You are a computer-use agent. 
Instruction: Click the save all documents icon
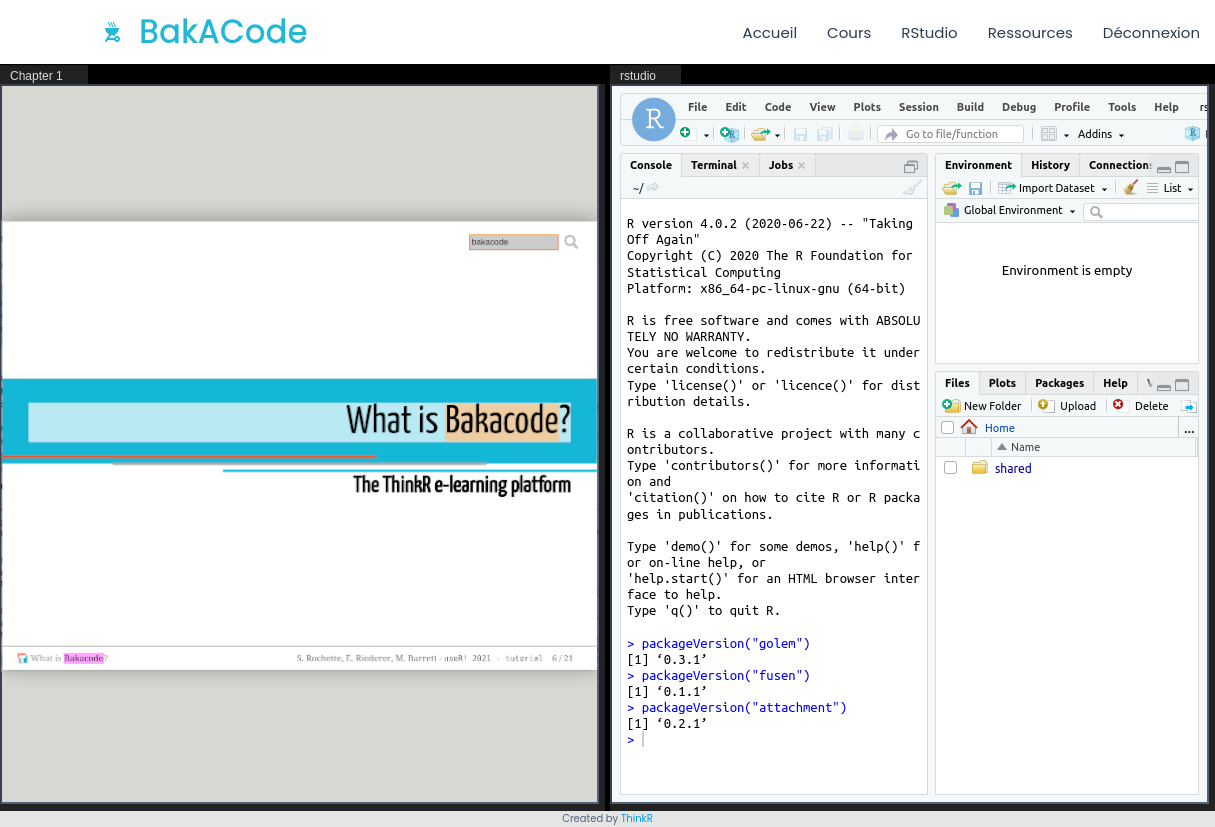[x=825, y=134]
